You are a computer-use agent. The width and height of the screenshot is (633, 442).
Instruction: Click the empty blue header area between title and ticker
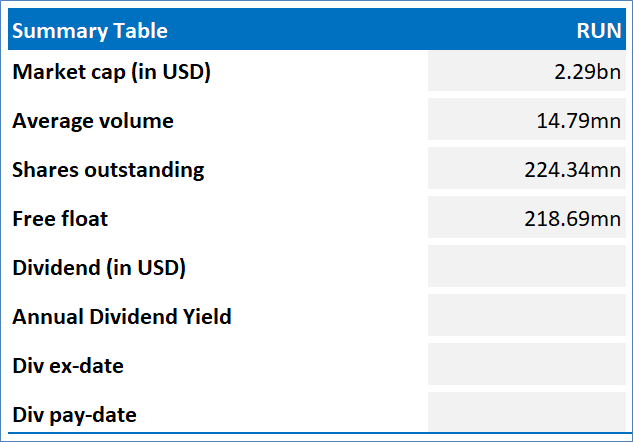[x=370, y=30]
